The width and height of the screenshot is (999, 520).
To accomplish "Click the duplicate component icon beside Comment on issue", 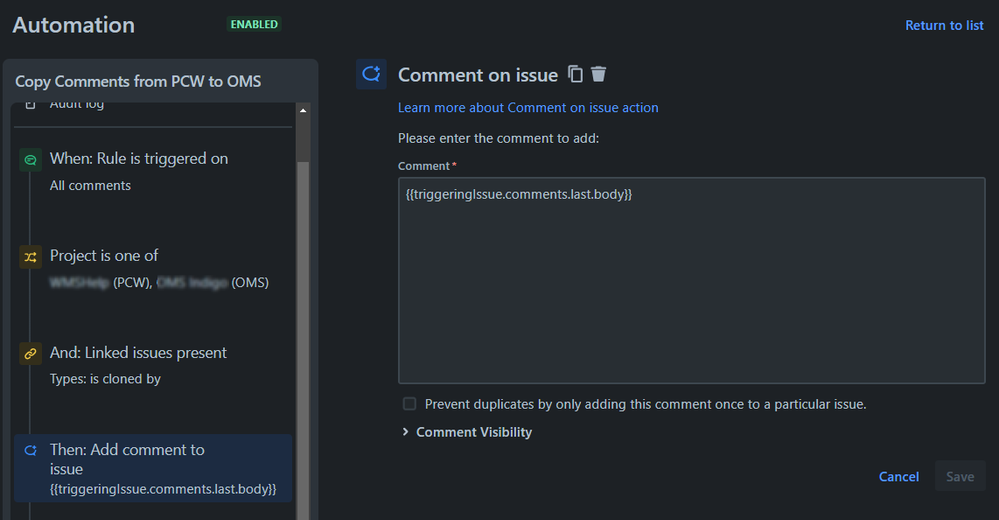I will click(575, 75).
